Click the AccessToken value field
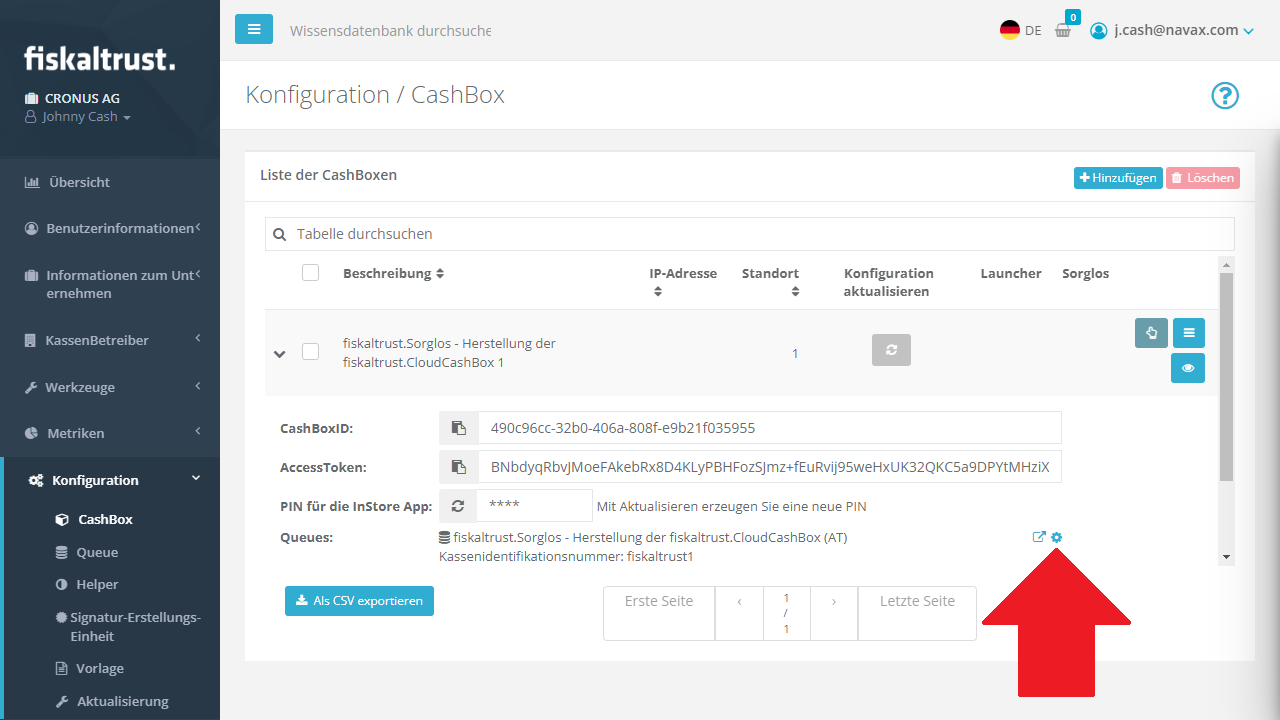 click(x=770, y=467)
